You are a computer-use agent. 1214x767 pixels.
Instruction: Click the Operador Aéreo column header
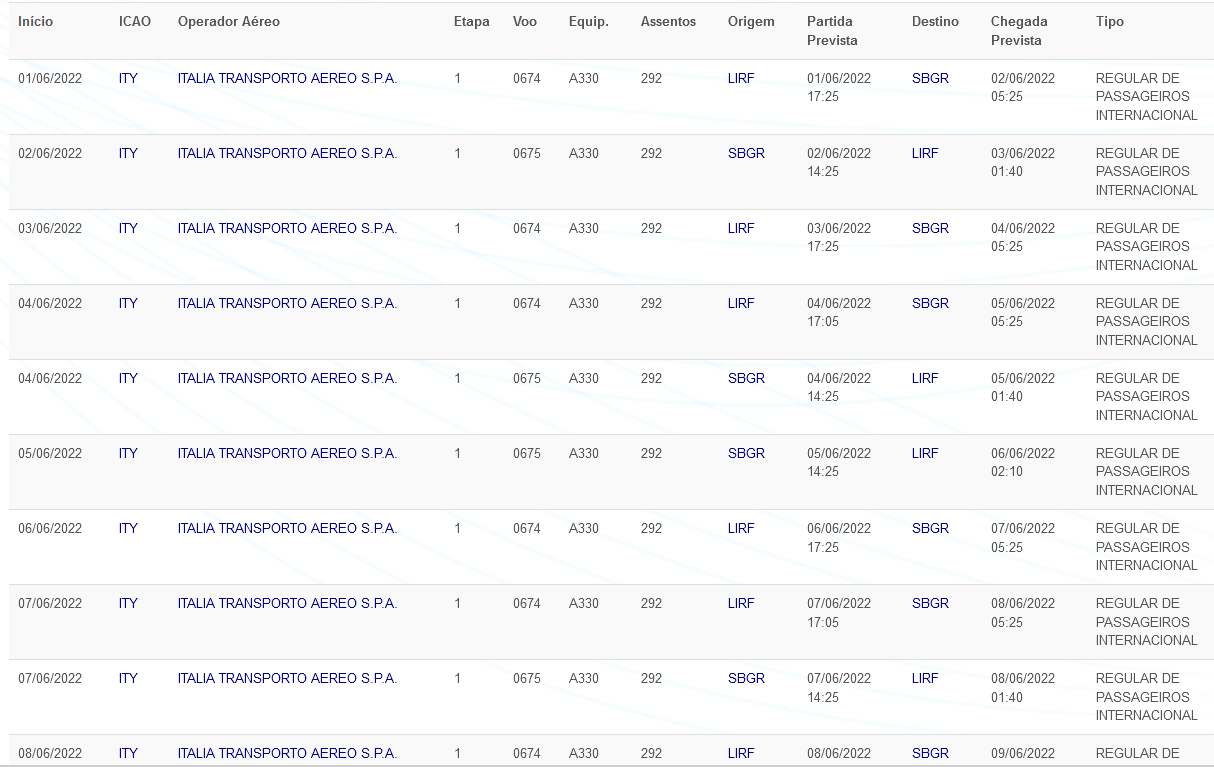tap(229, 22)
